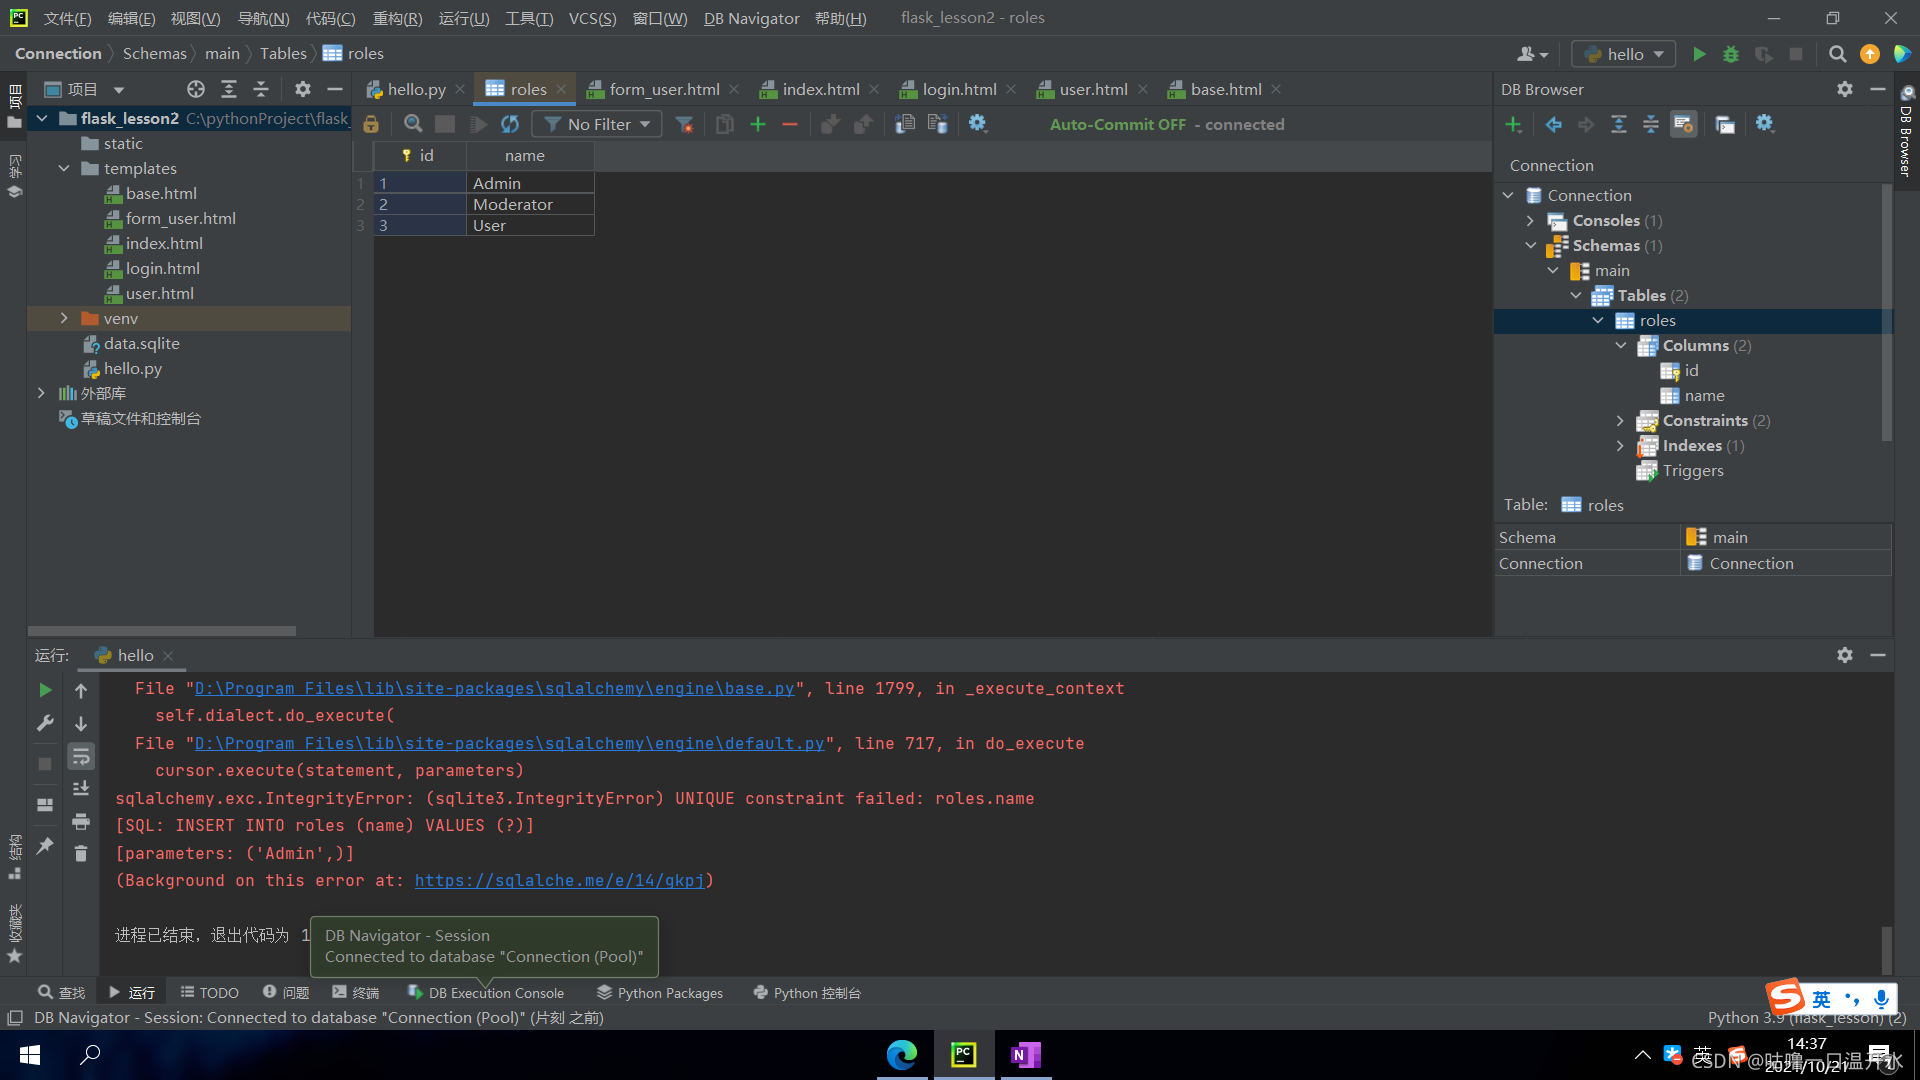Rerun hello with green play in Run panel
The height and width of the screenshot is (1080, 1920).
45,690
